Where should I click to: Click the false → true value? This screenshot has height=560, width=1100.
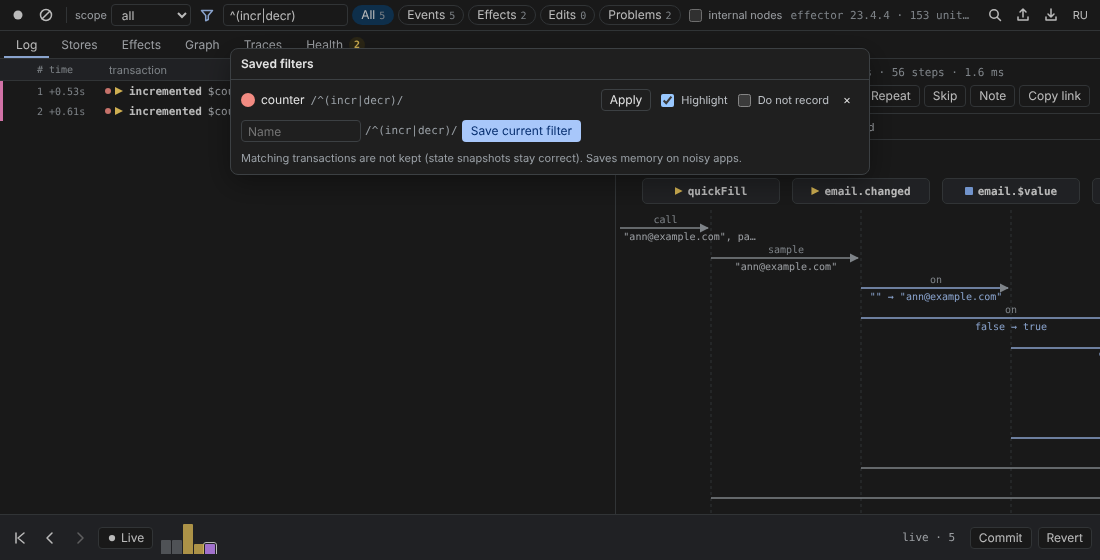click(x=1011, y=326)
